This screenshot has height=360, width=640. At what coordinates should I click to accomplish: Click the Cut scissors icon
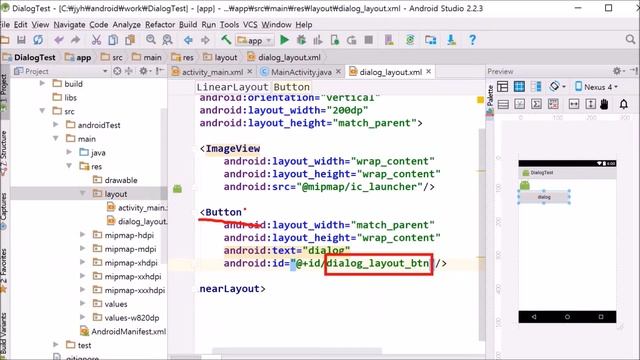pos(96,40)
